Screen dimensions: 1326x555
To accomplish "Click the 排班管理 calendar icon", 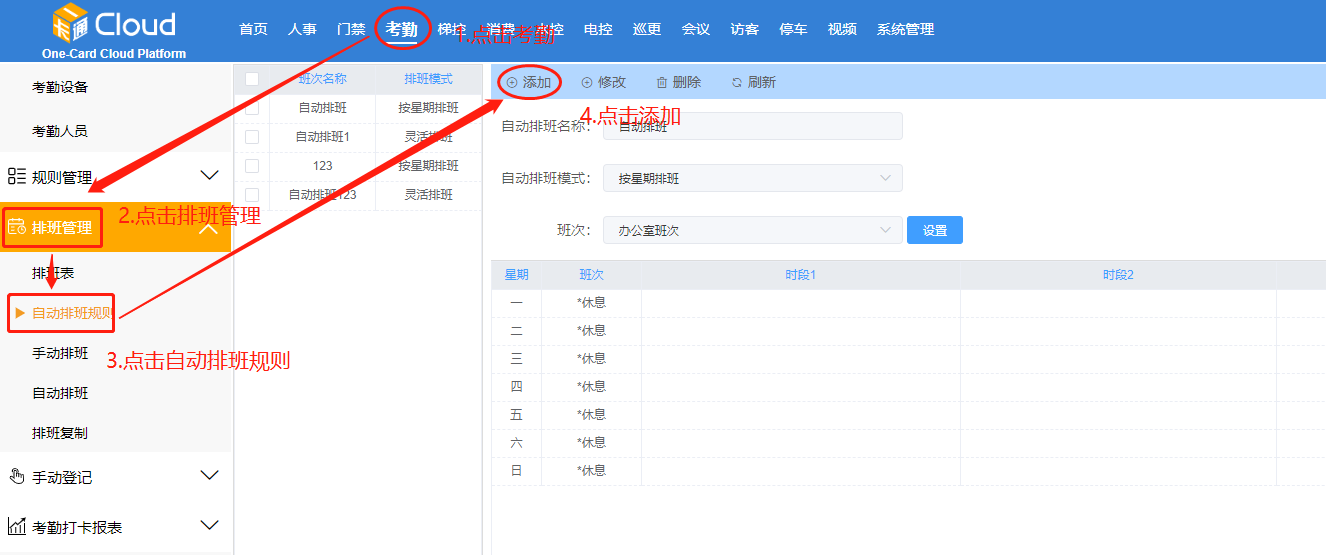I will (17, 228).
